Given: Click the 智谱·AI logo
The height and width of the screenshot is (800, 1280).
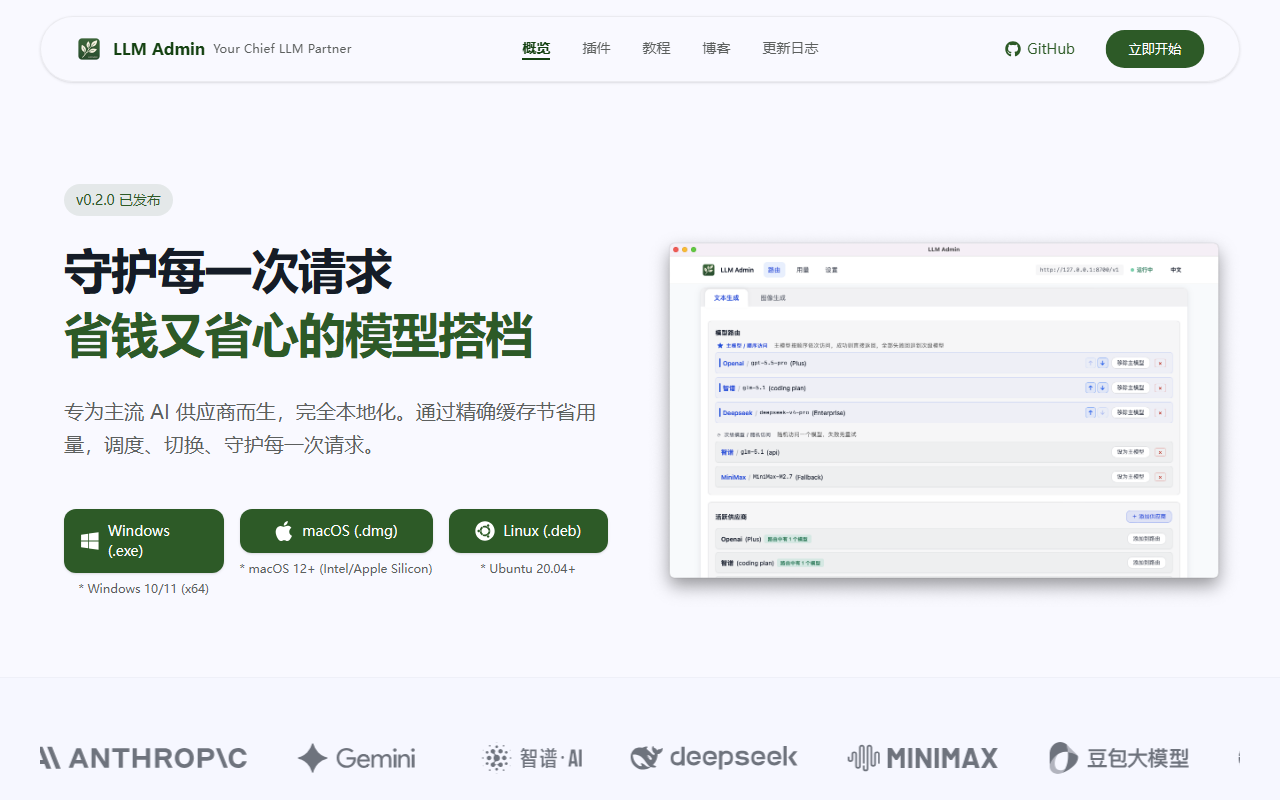Looking at the screenshot, I should pyautogui.click(x=532, y=758).
